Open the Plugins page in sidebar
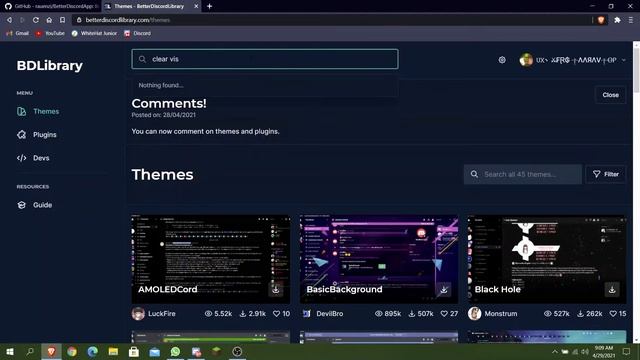The height and width of the screenshot is (360, 640). pos(37,135)
